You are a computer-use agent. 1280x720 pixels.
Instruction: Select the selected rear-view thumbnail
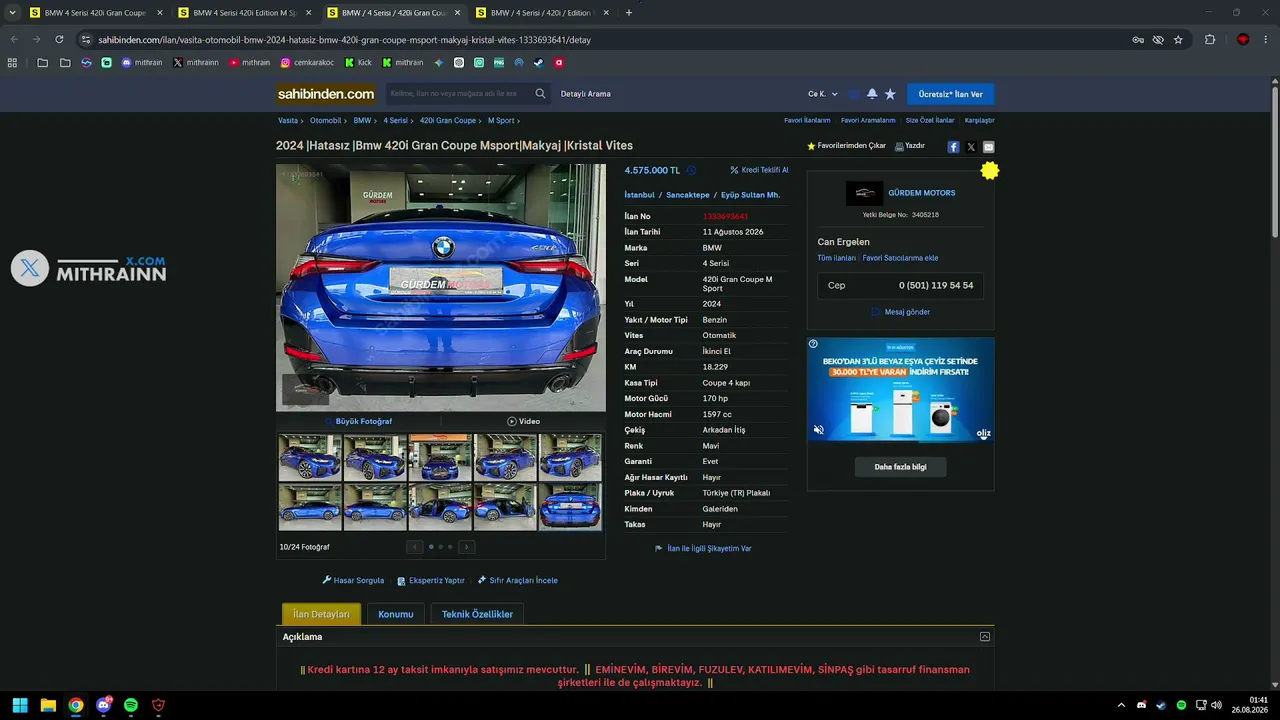click(x=570, y=506)
